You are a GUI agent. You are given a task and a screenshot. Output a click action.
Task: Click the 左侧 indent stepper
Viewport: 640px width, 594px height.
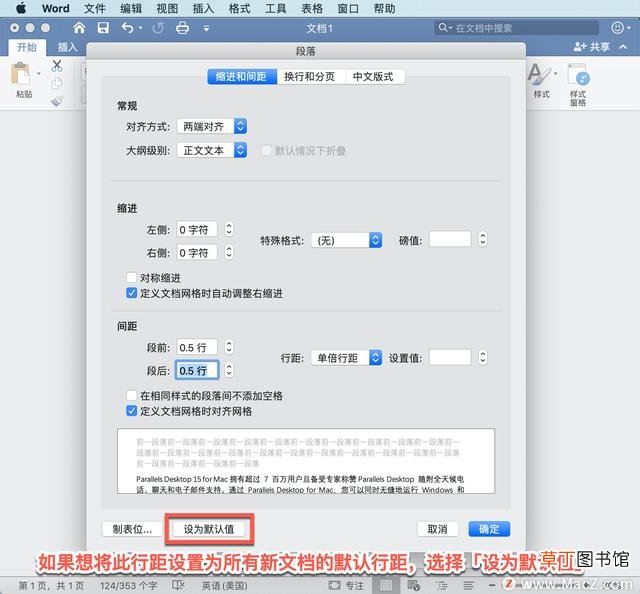pos(229,229)
